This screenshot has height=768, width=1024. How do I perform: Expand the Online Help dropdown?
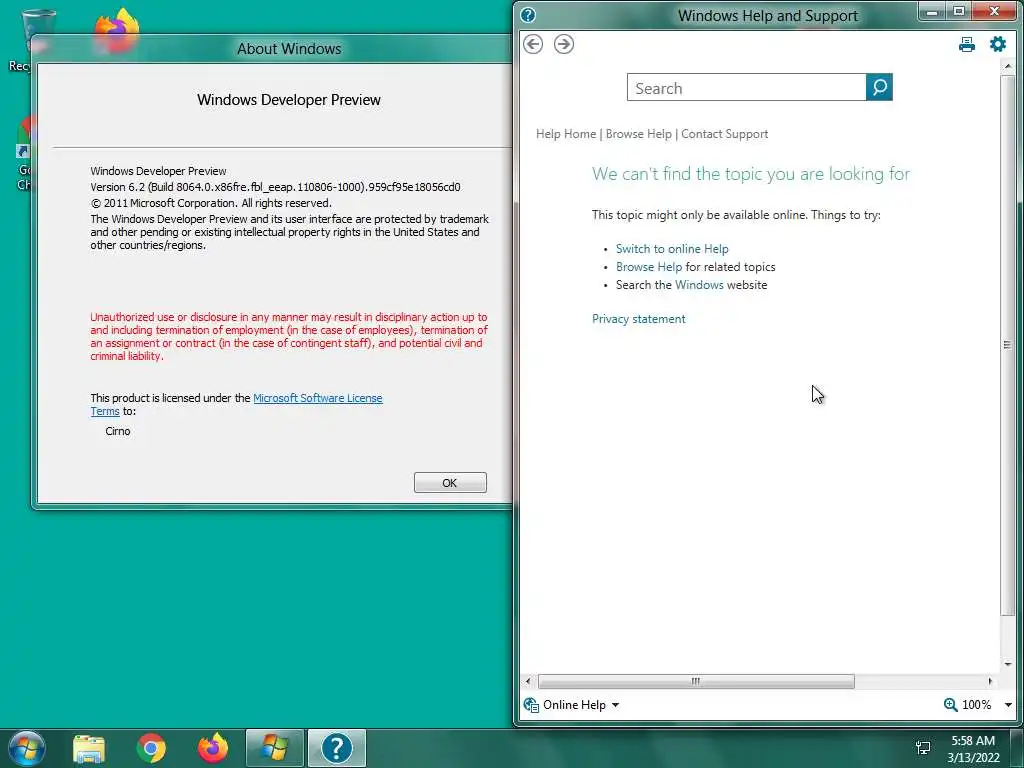click(615, 705)
